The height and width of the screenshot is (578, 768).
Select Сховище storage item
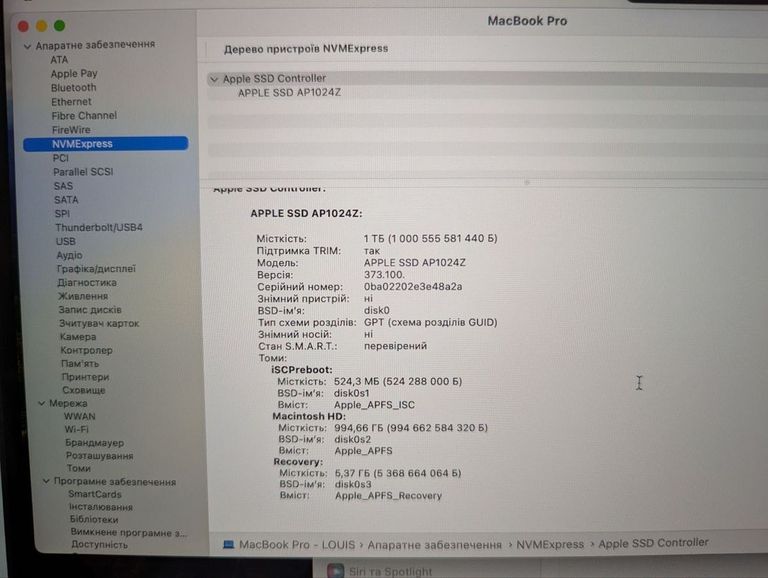84,390
